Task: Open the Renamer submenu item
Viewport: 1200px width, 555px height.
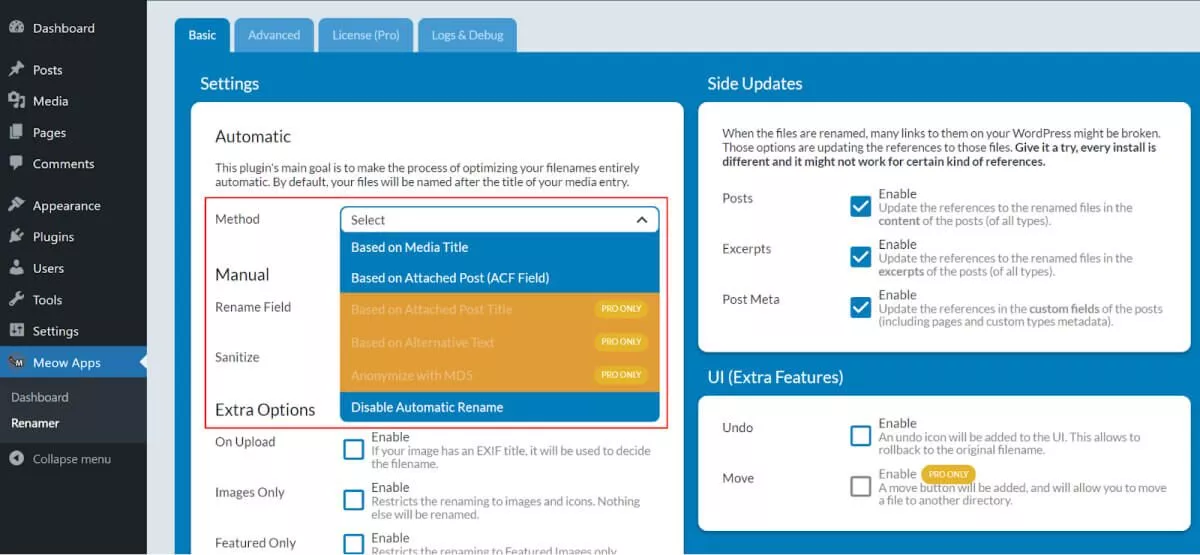Action: click(x=35, y=423)
